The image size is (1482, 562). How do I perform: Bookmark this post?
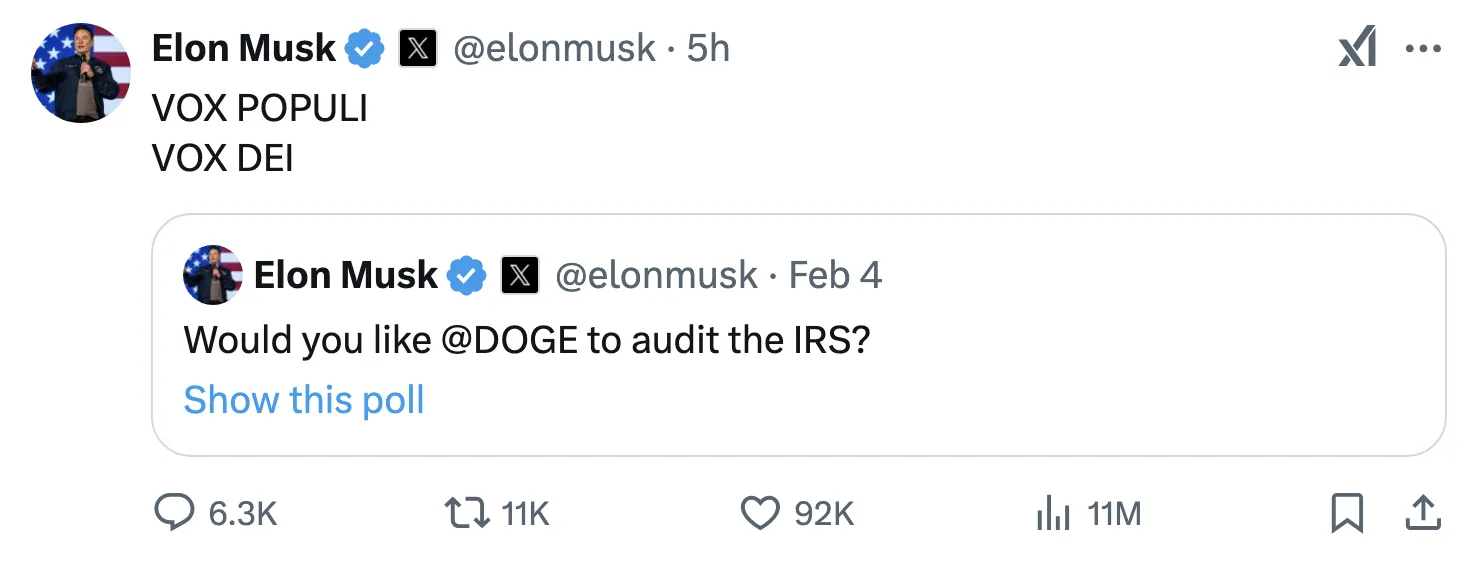click(1347, 514)
